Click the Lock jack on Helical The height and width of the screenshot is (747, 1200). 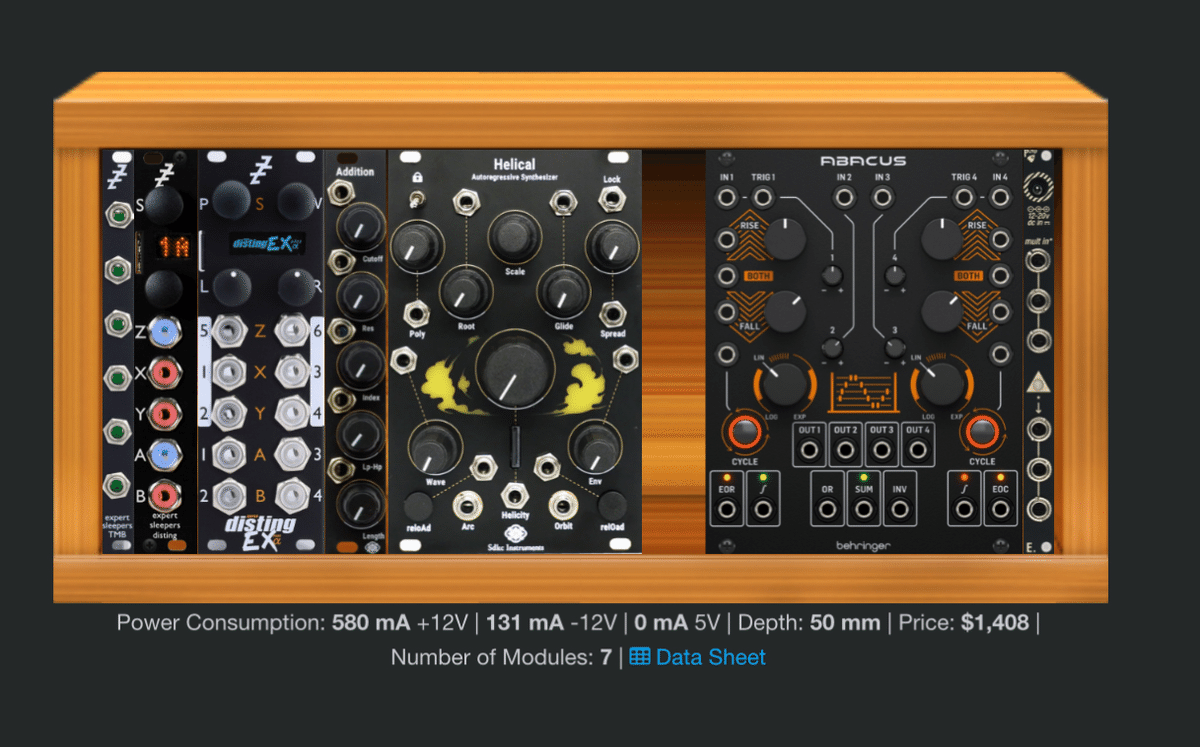point(612,199)
